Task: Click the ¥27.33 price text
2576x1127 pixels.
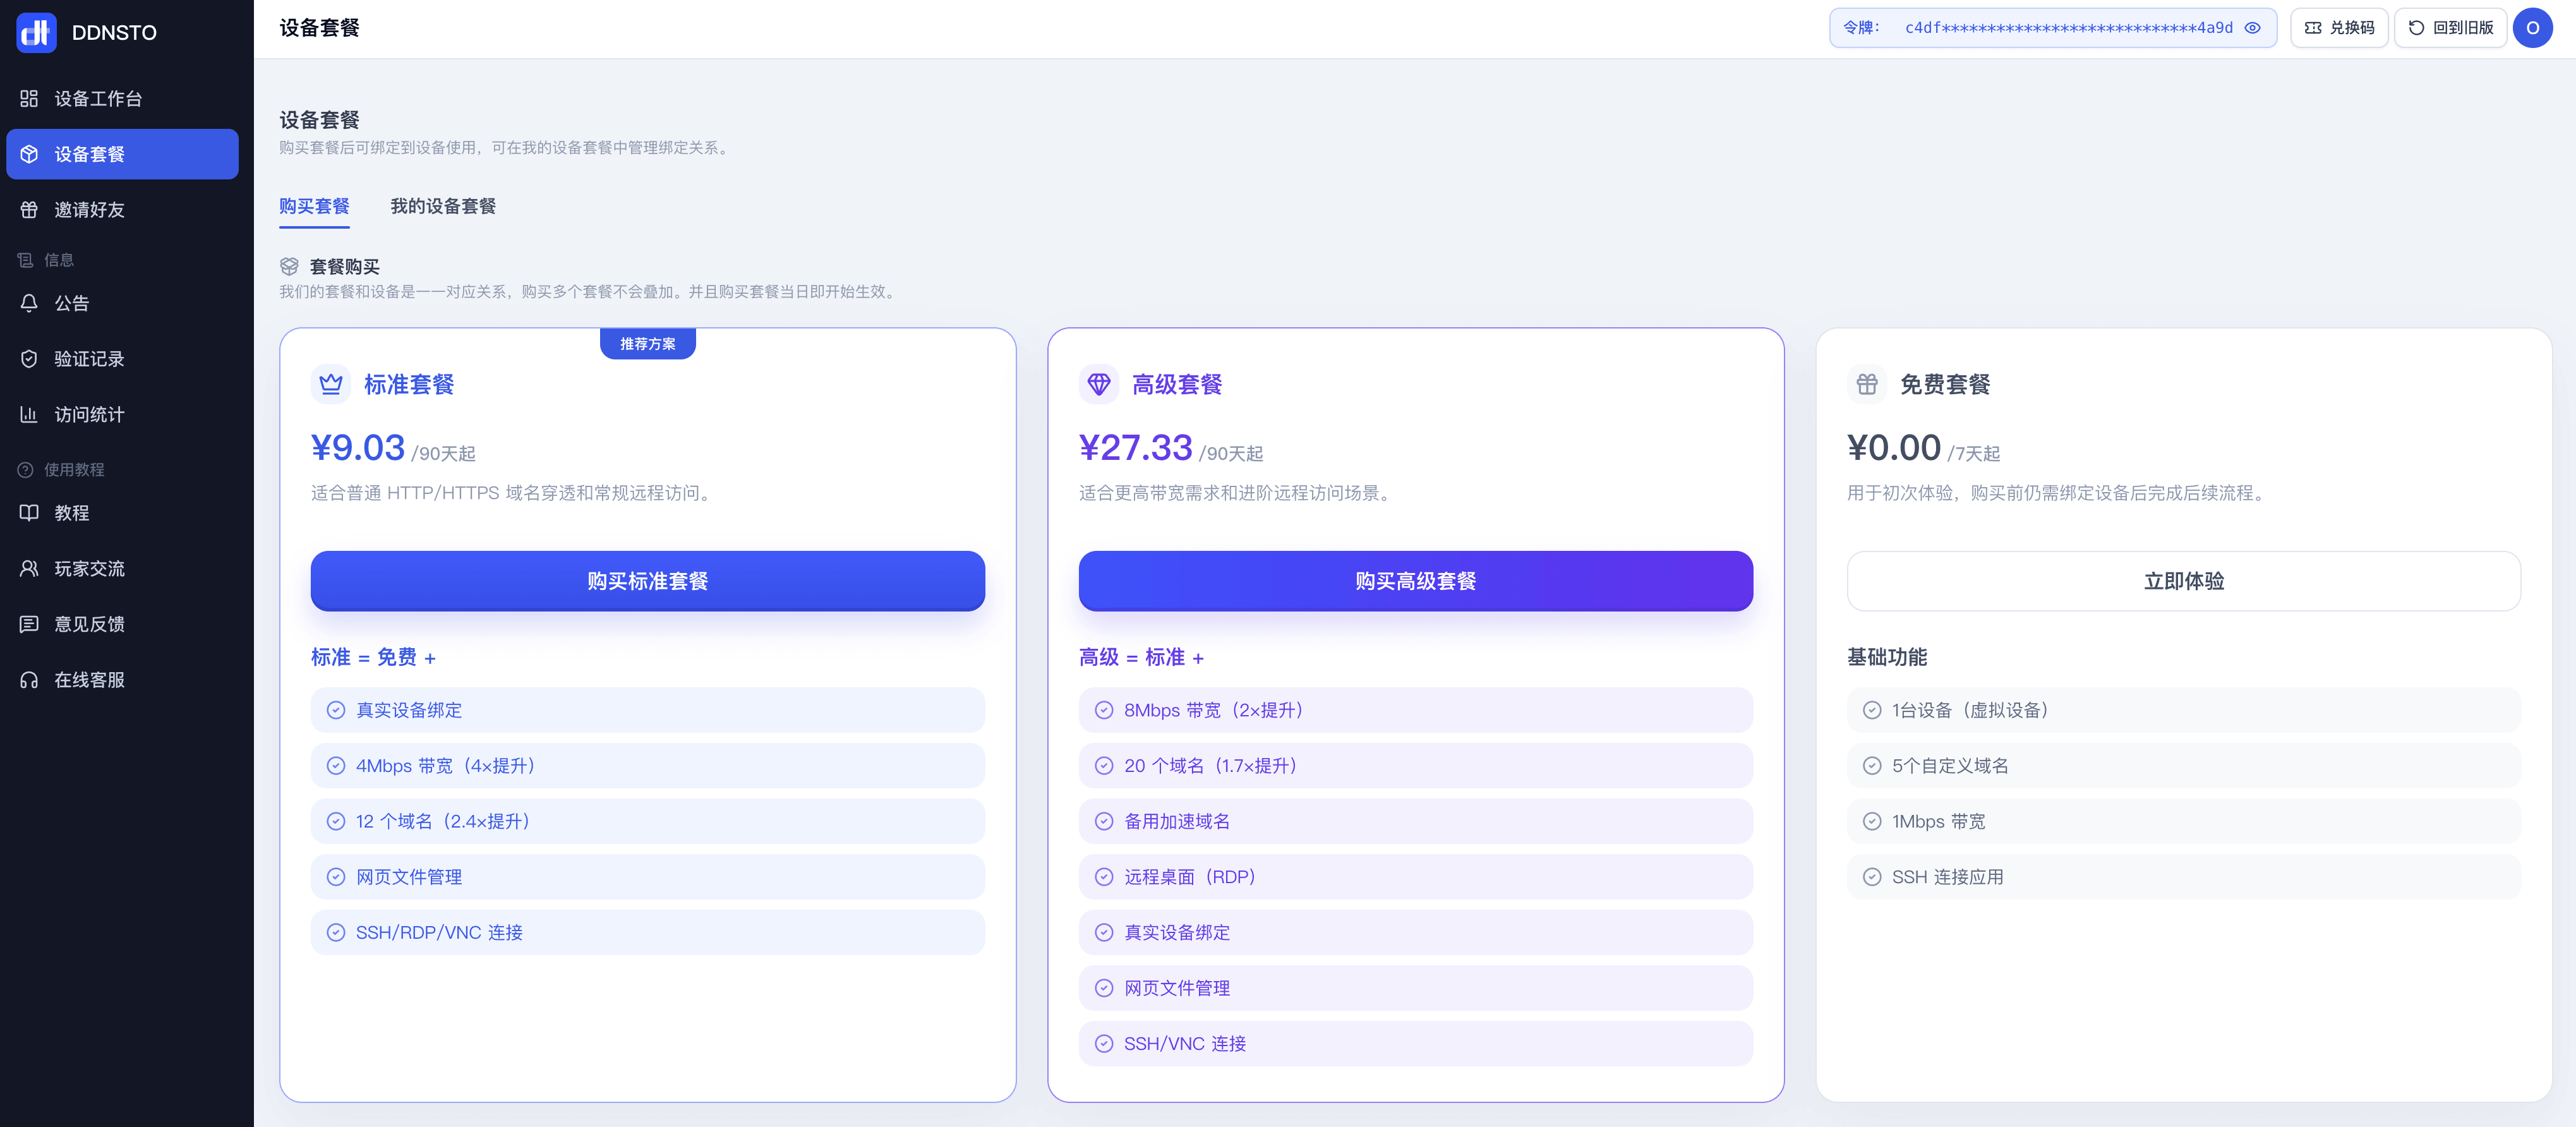Action: click(x=1135, y=448)
